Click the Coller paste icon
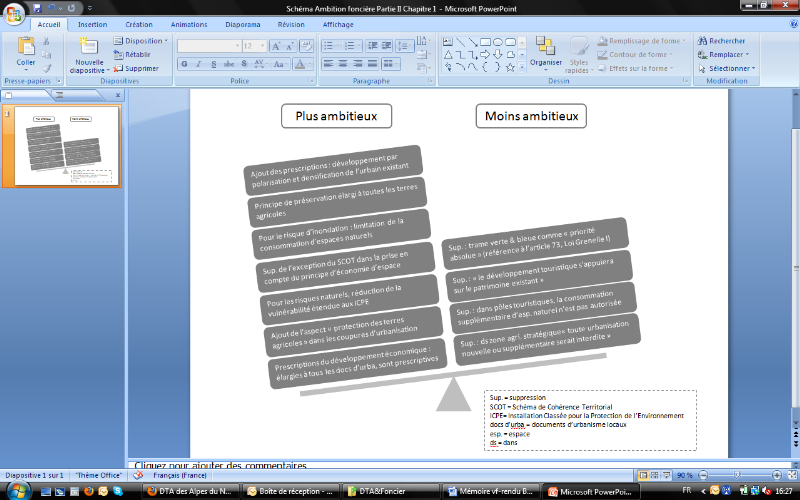The height and width of the screenshot is (500, 800). [x=25, y=52]
